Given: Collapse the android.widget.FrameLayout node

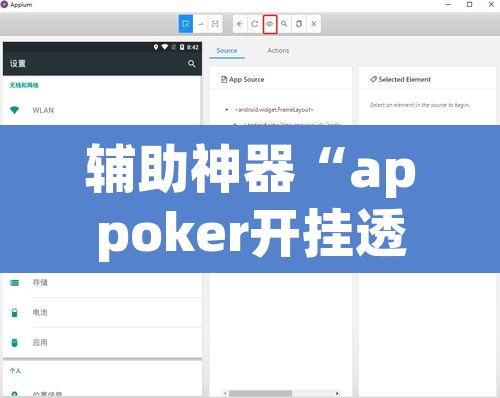Looking at the screenshot, I should pyautogui.click(x=227, y=110).
